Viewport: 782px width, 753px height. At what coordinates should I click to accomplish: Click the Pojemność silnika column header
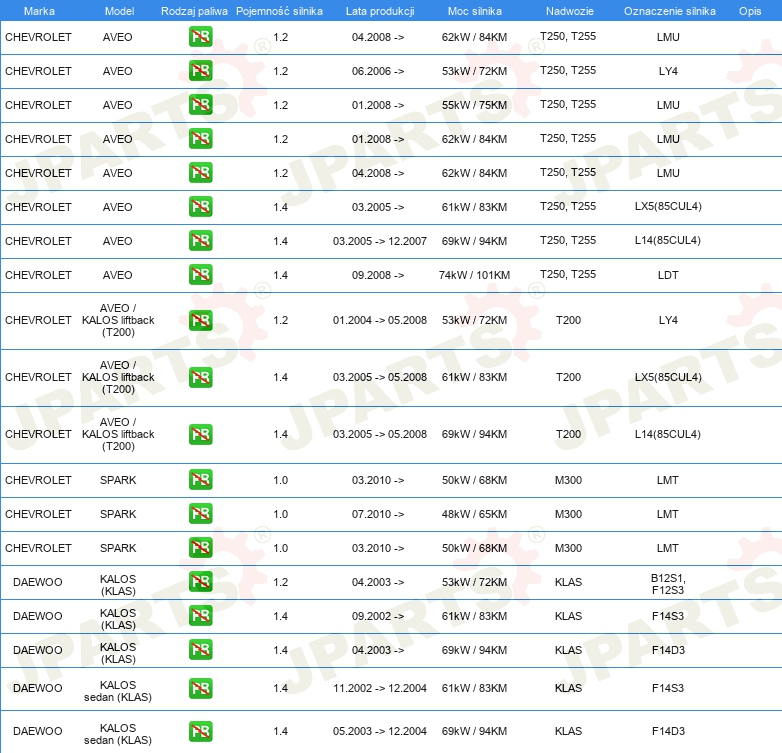pos(279,11)
